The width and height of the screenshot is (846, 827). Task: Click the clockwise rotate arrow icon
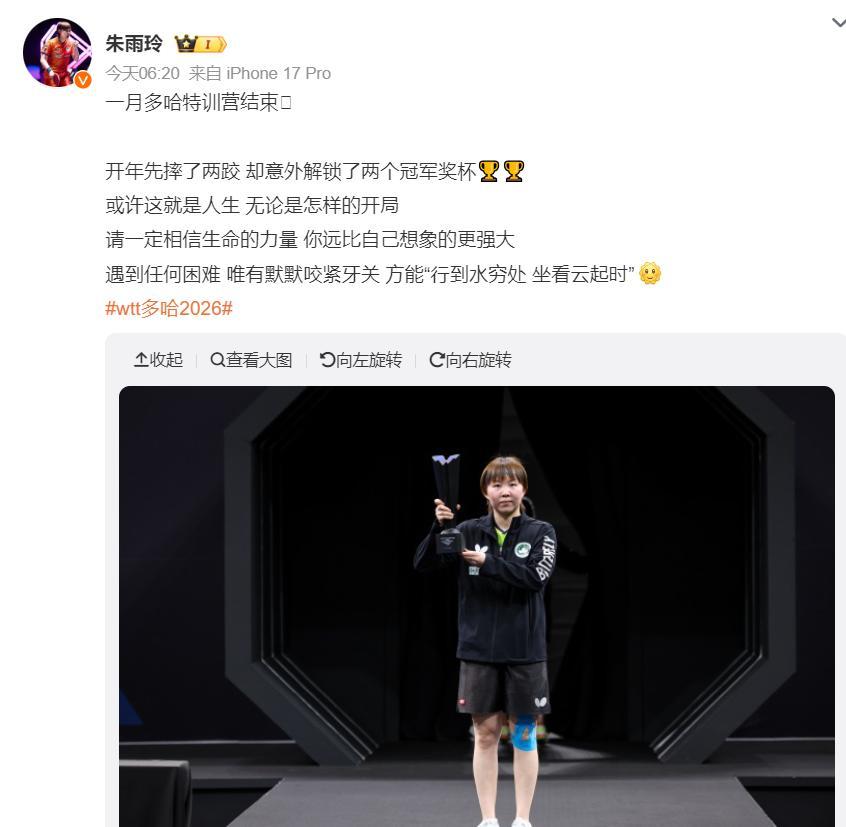[x=437, y=360]
